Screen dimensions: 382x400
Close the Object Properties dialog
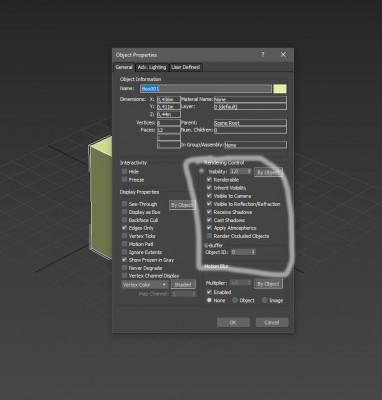tap(283, 55)
